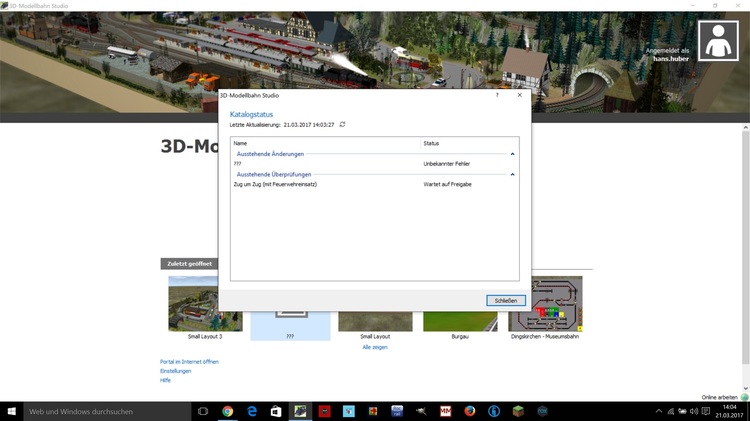Click the 'Wartet auf Freigabe' status cell
750x421 pixels.
click(x=447, y=184)
